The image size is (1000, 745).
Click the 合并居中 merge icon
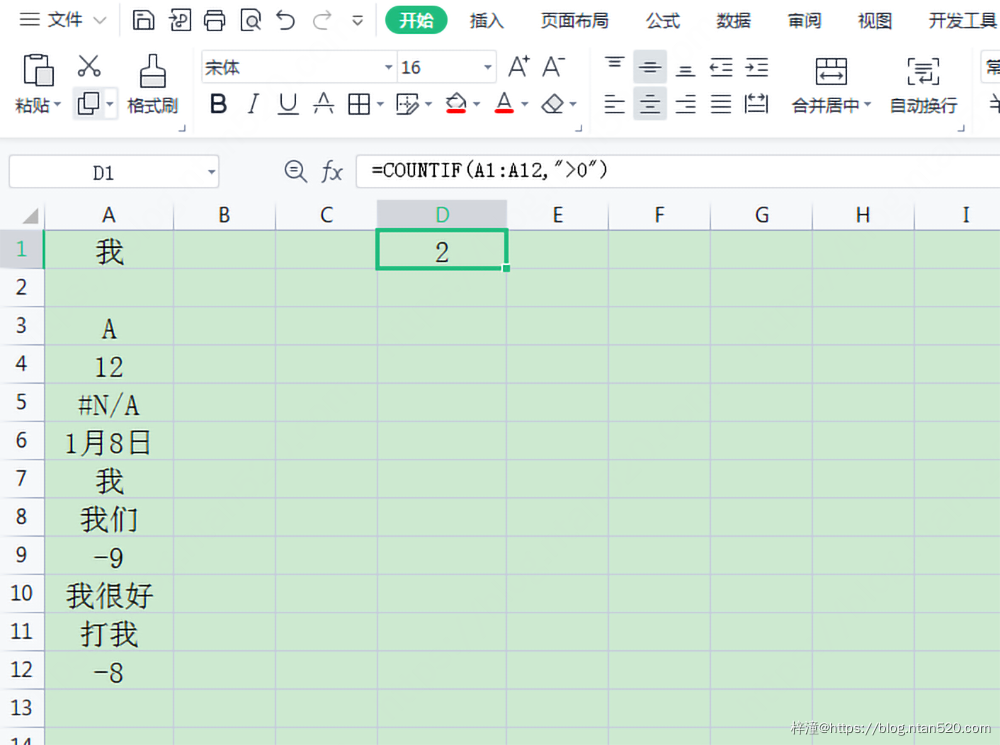pyautogui.click(x=831, y=71)
